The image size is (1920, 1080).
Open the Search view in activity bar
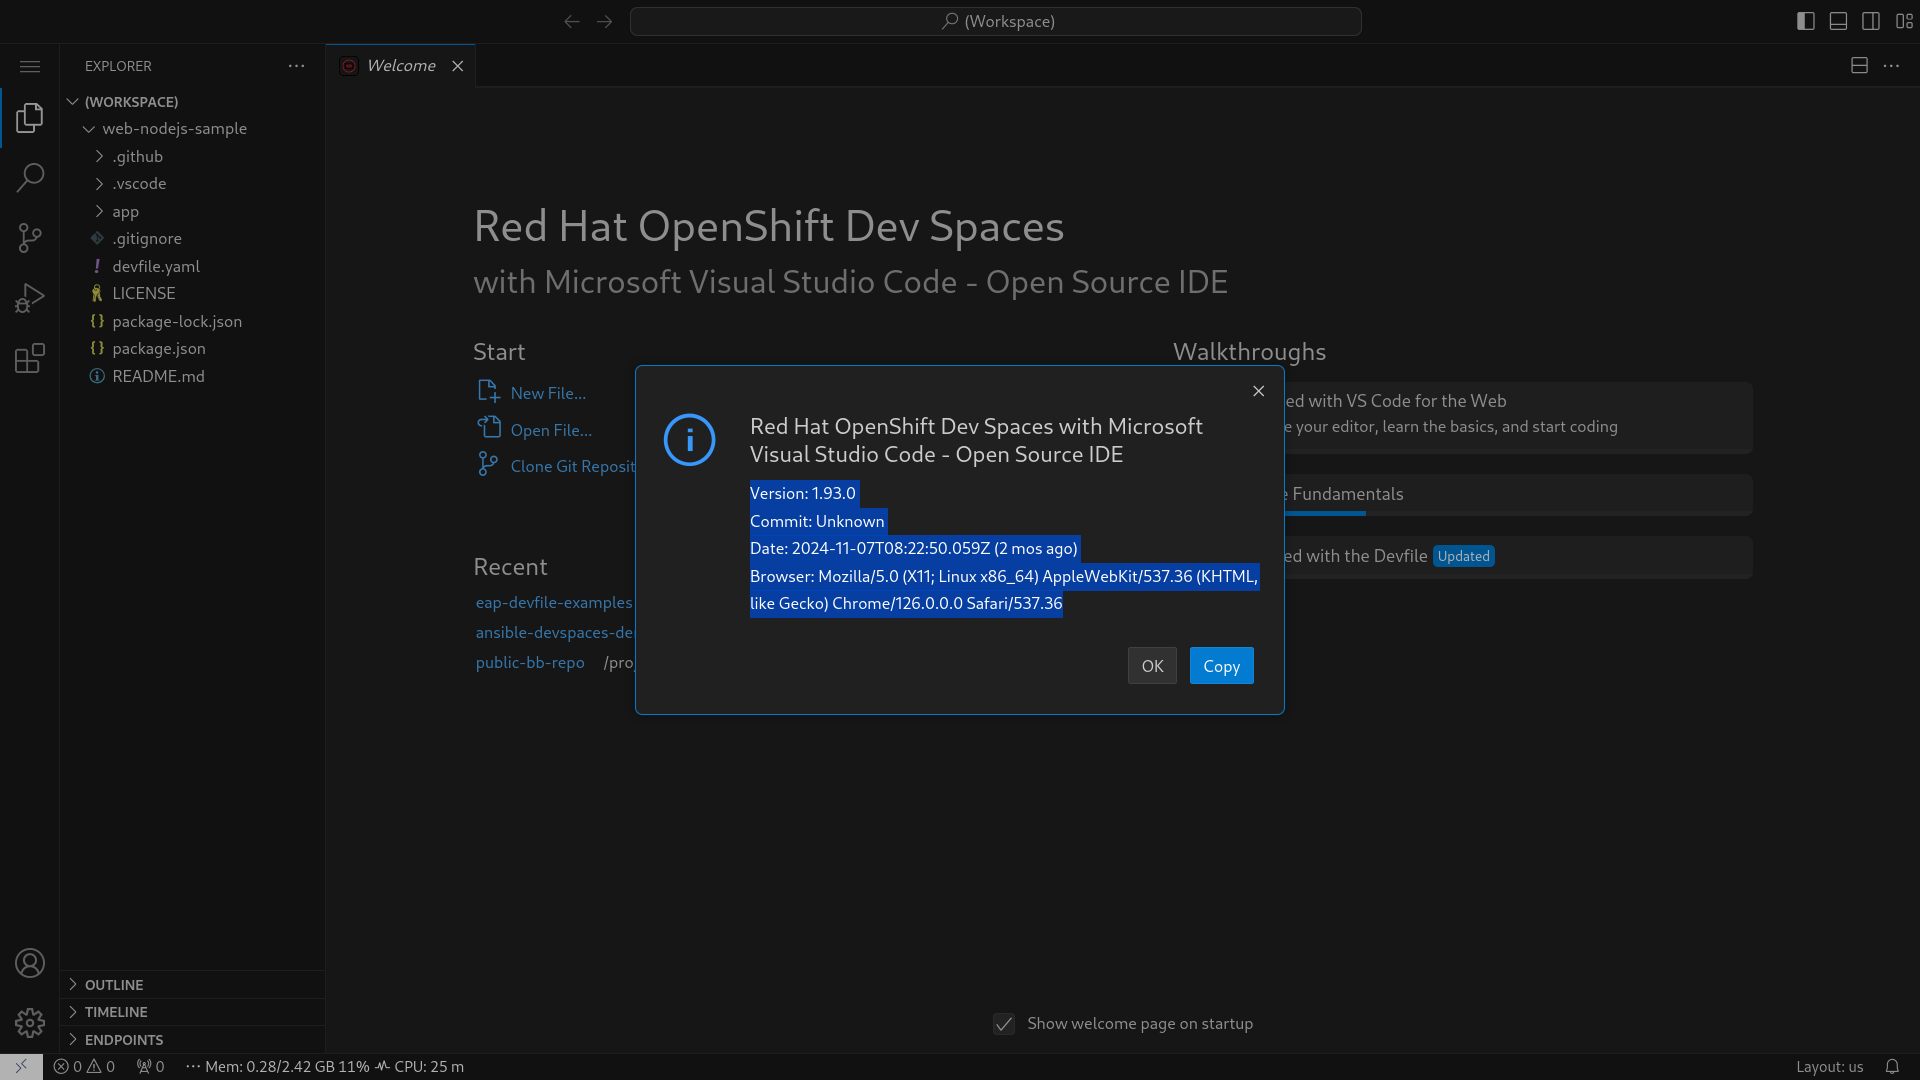pos(30,178)
